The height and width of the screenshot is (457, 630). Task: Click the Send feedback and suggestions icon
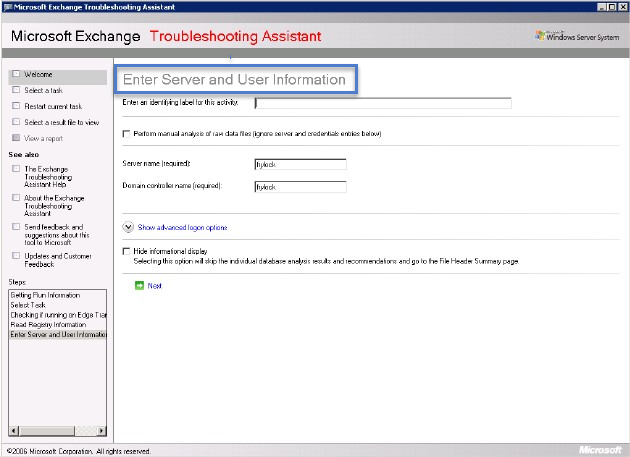[16, 226]
